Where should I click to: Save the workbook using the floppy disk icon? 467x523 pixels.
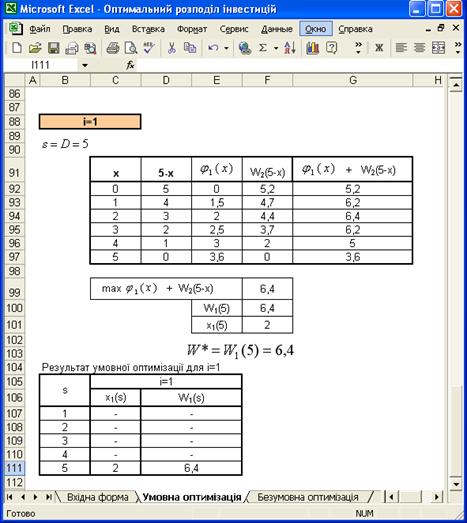coord(53,48)
